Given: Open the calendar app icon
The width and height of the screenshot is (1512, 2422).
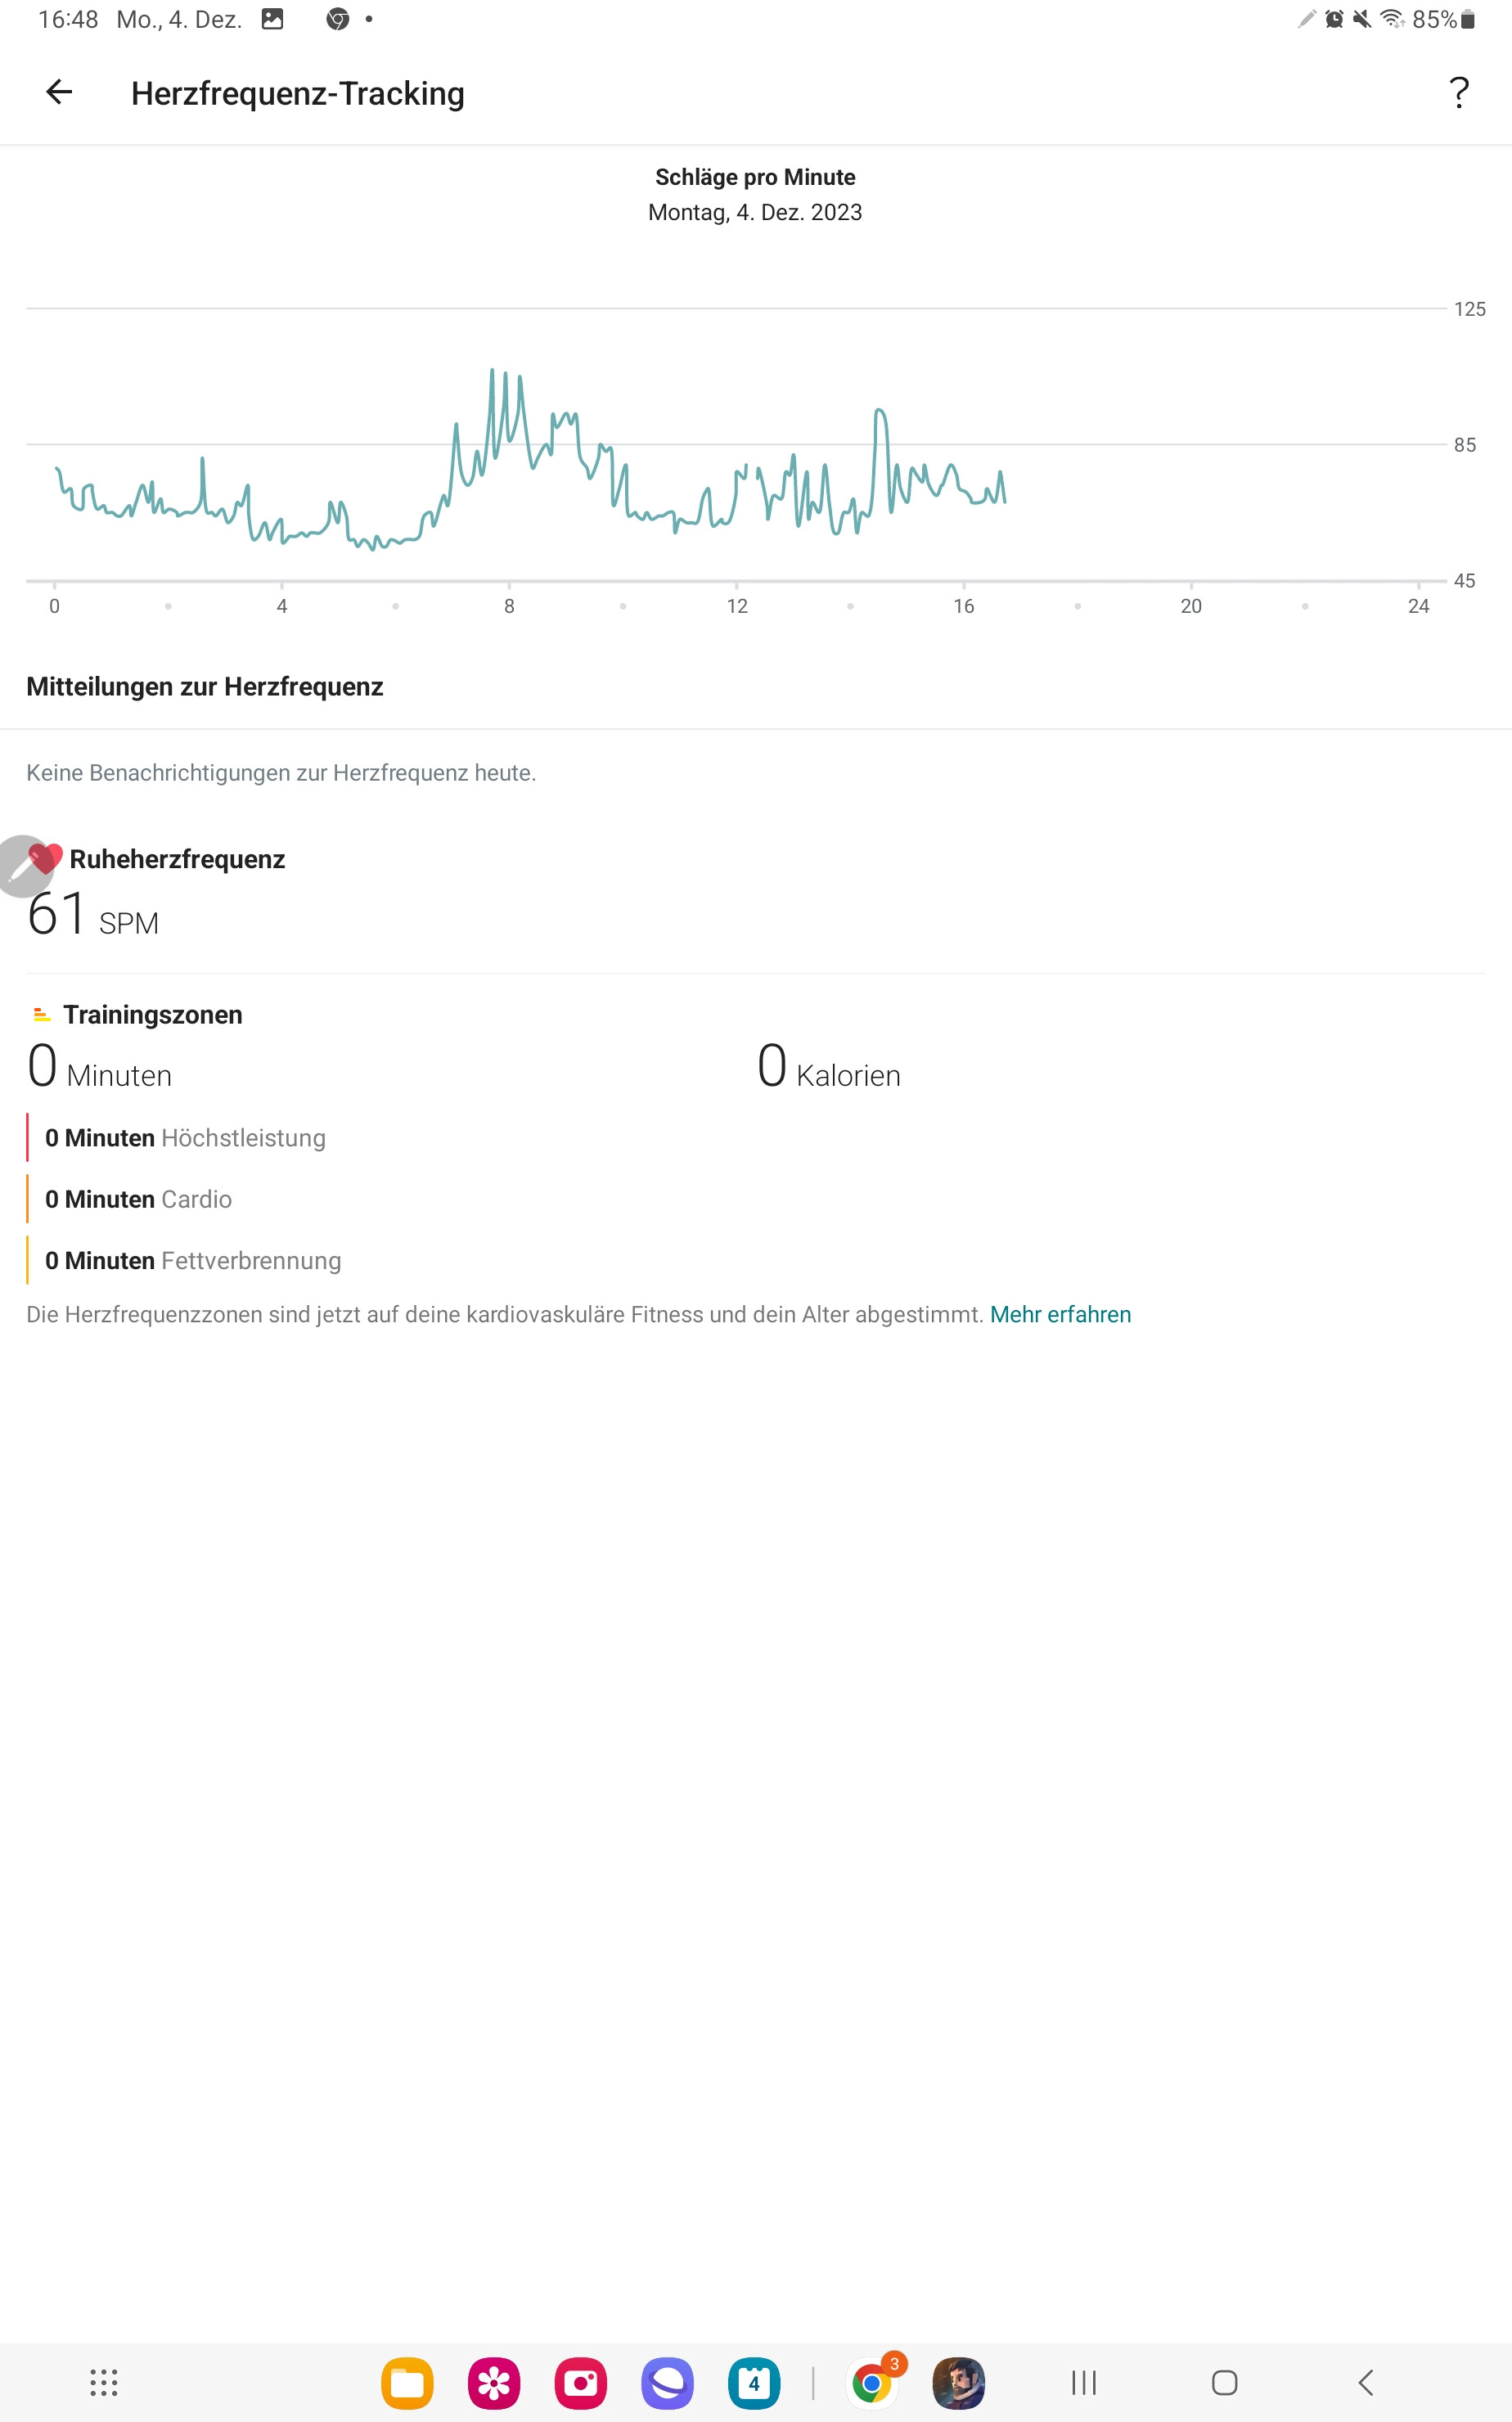Looking at the screenshot, I should pyautogui.click(x=754, y=2383).
